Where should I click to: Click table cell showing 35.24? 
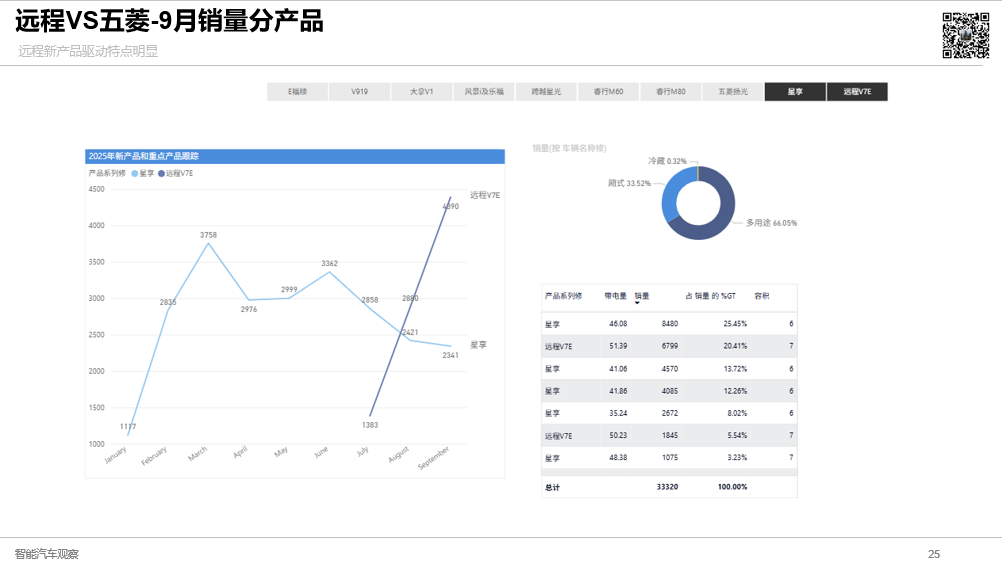[x=618, y=413]
